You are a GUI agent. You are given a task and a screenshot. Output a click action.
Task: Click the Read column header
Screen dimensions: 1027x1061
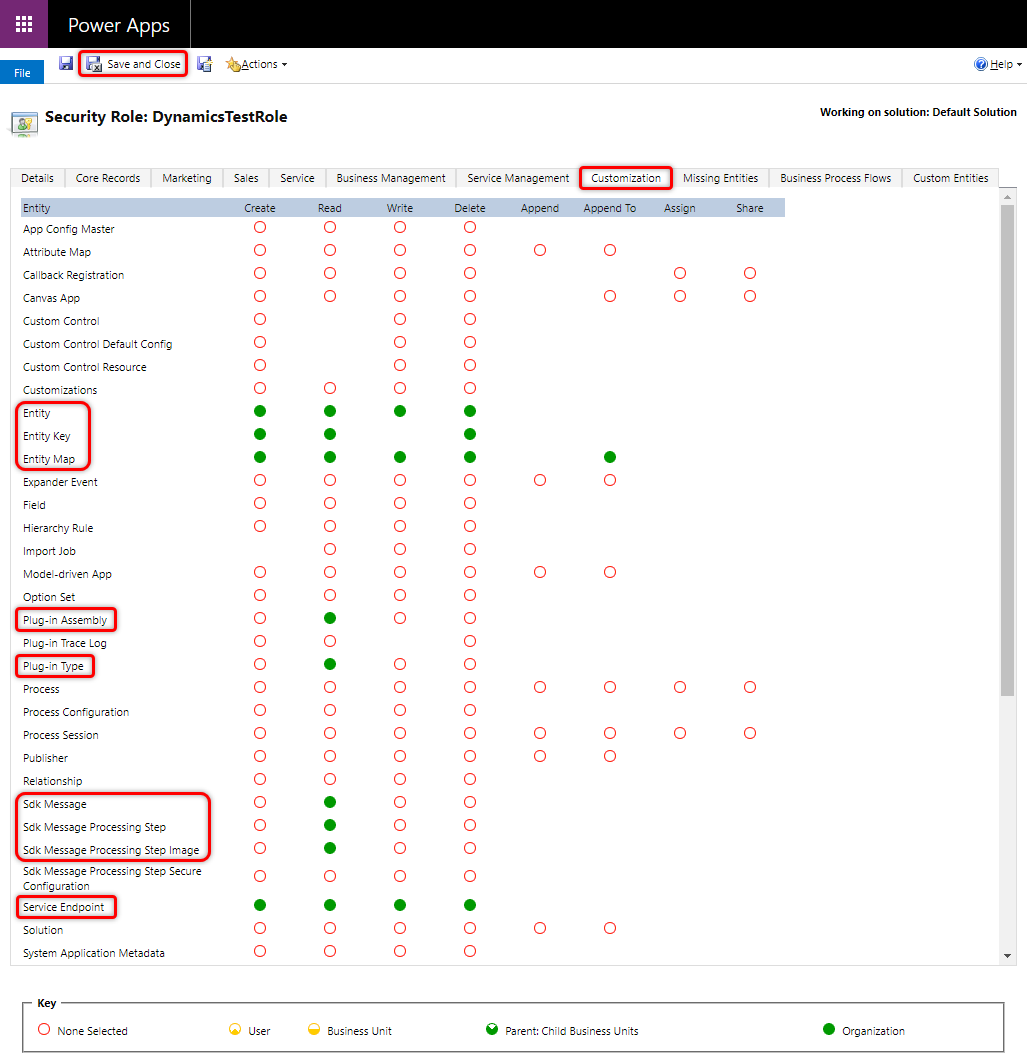330,208
